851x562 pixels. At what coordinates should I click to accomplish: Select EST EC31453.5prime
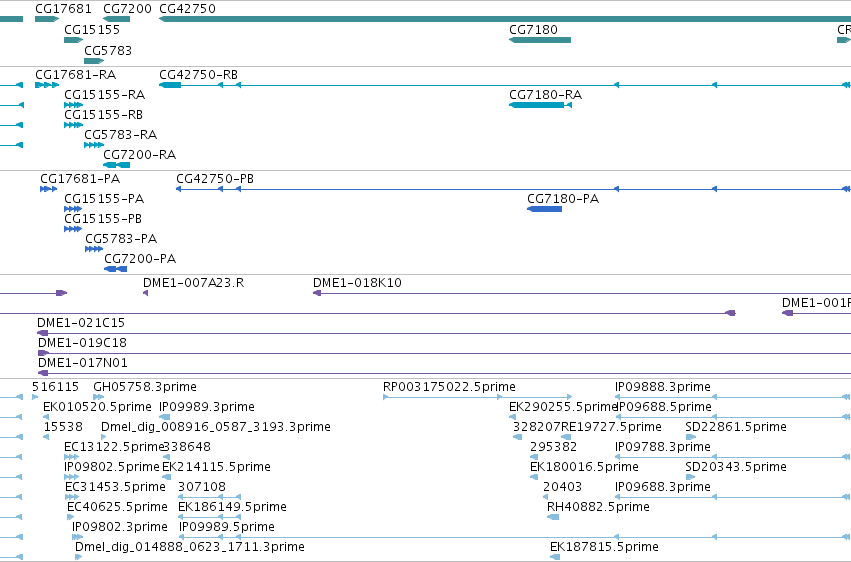point(72,497)
